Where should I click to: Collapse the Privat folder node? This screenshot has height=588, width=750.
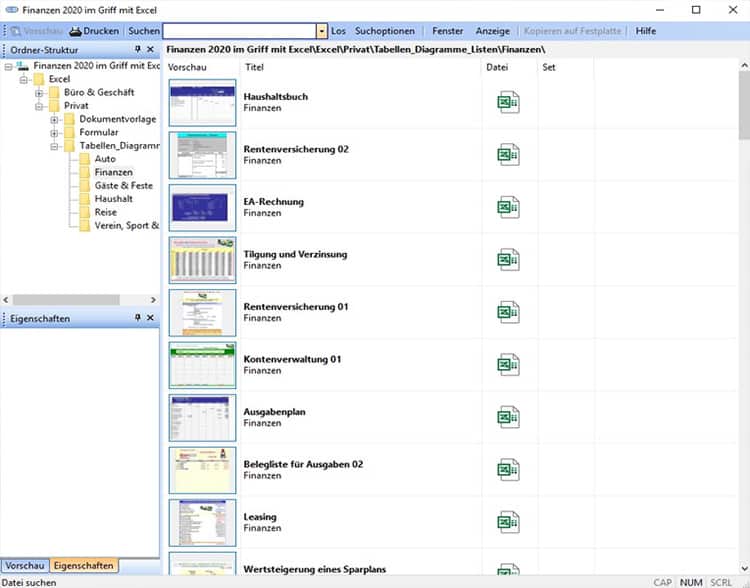click(x=39, y=106)
